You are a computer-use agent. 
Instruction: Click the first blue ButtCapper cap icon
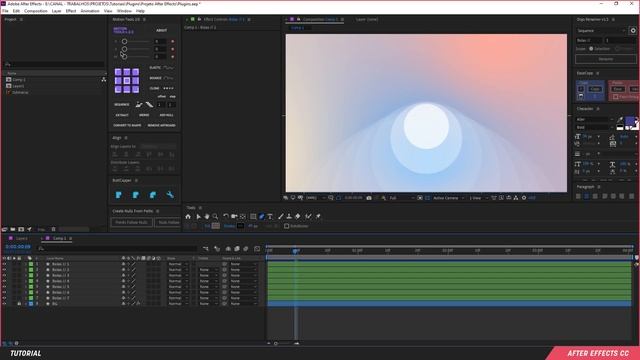tap(119, 195)
